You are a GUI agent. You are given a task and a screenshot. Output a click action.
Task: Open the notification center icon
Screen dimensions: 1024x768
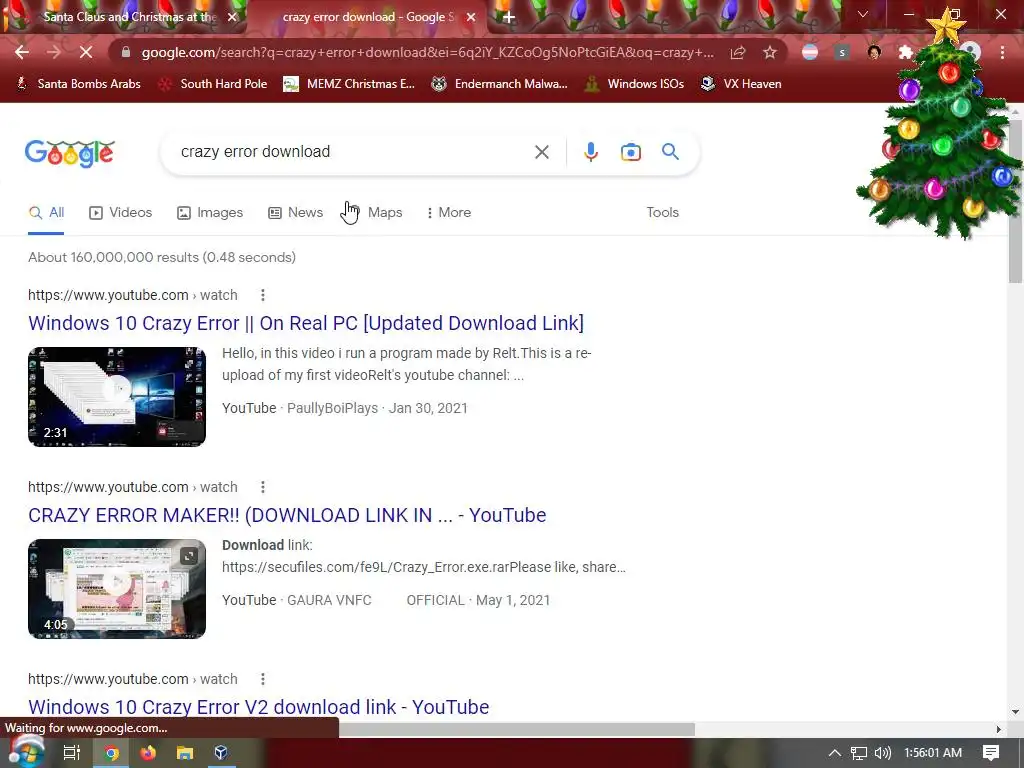[991, 753]
